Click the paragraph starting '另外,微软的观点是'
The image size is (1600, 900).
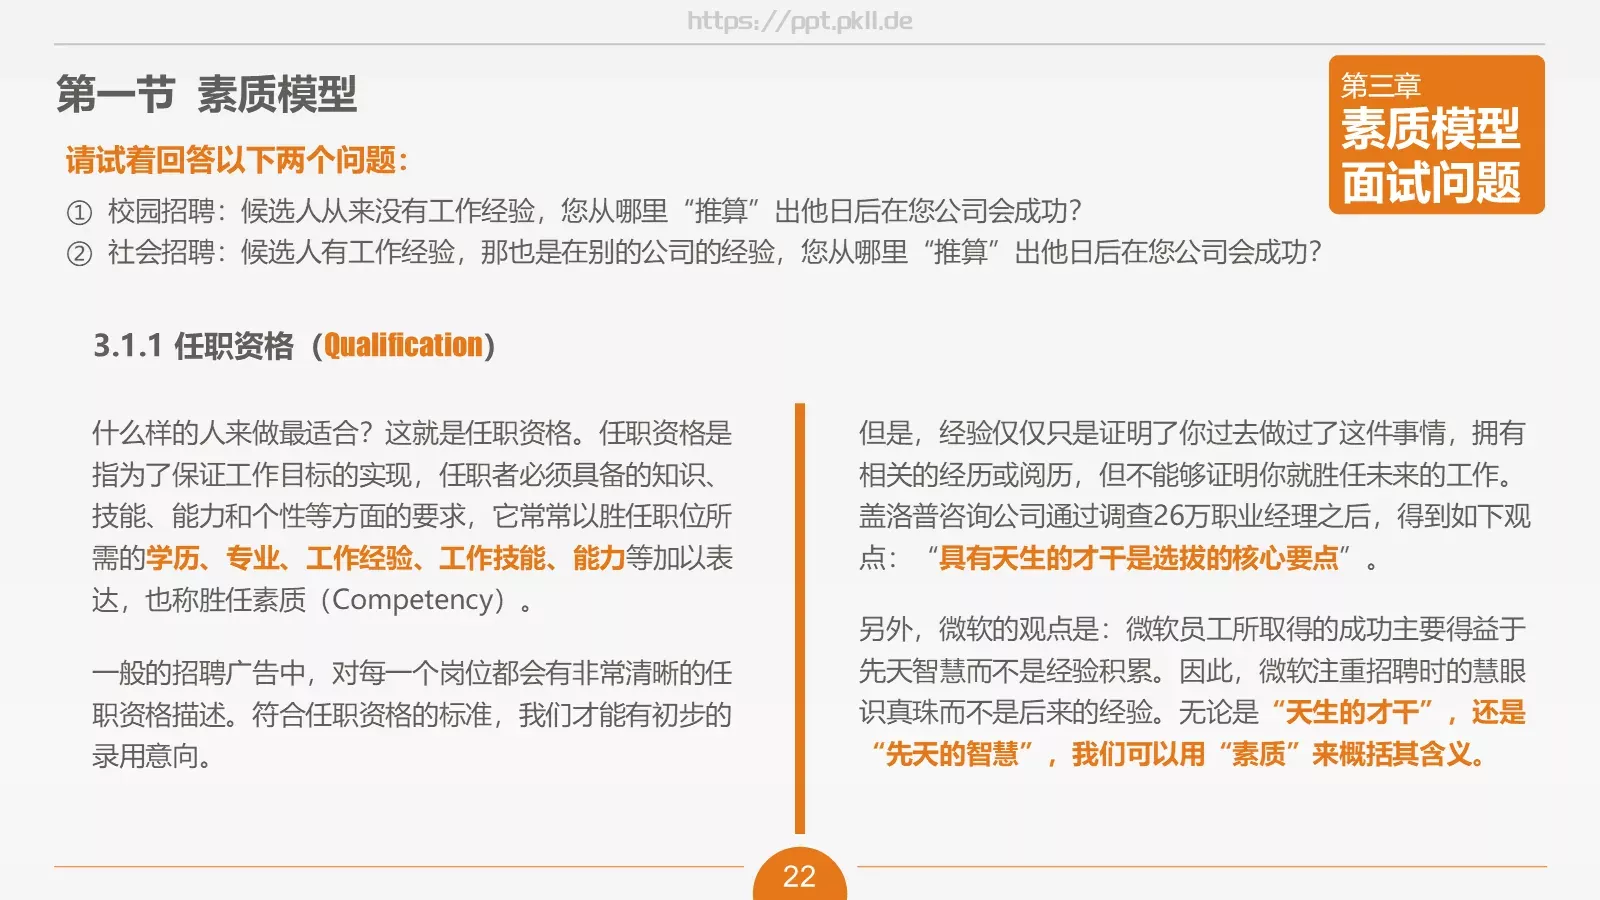coord(1192,691)
